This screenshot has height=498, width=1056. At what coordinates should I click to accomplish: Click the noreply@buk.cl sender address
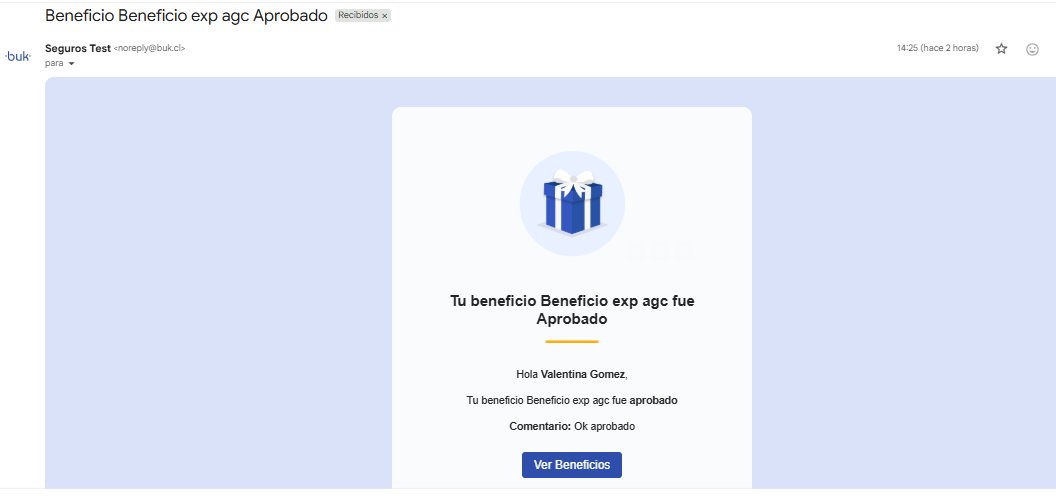(x=149, y=48)
